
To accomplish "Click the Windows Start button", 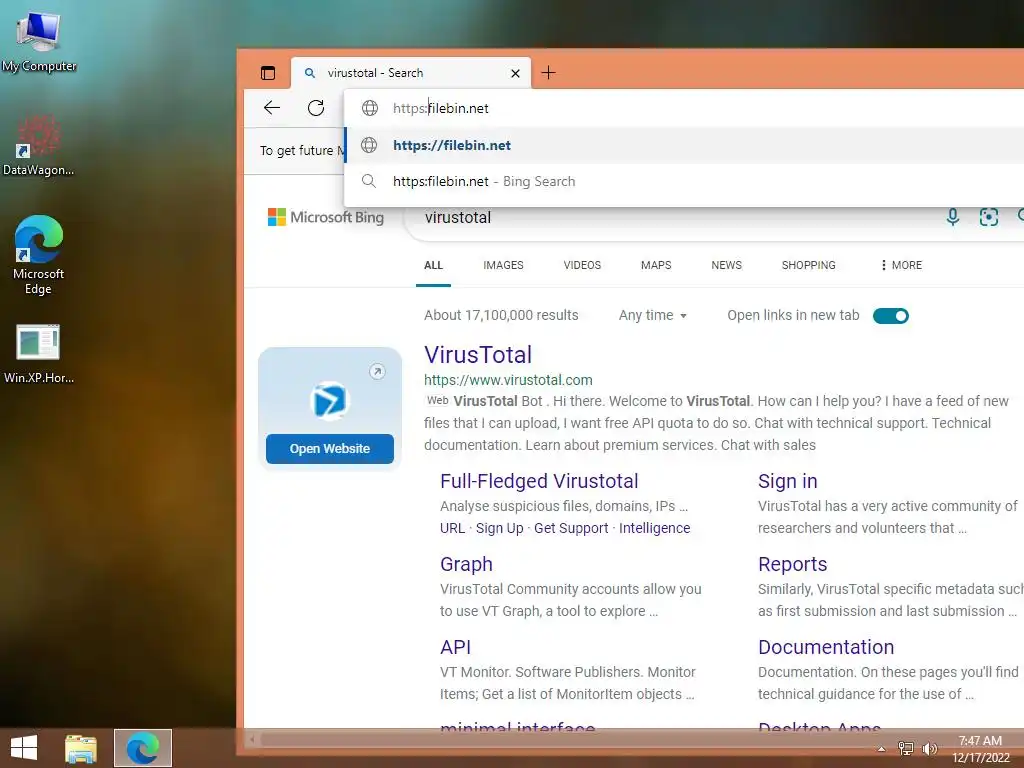I will (24, 748).
